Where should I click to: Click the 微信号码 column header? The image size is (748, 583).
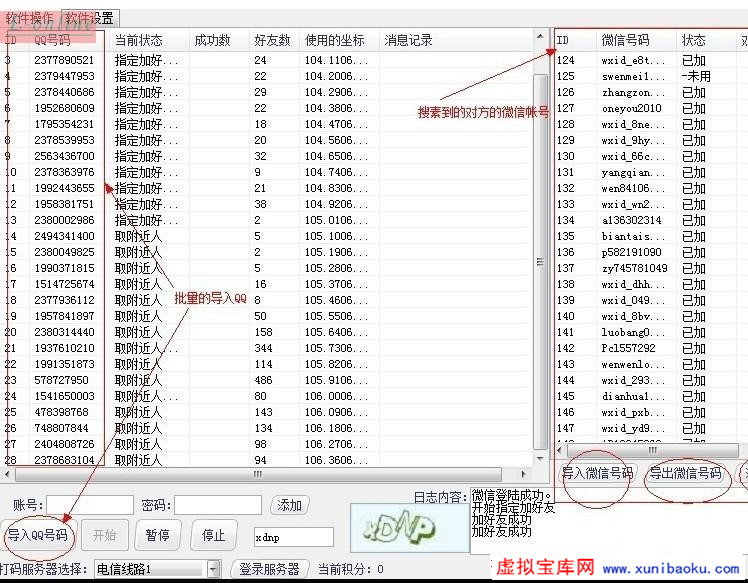click(625, 40)
